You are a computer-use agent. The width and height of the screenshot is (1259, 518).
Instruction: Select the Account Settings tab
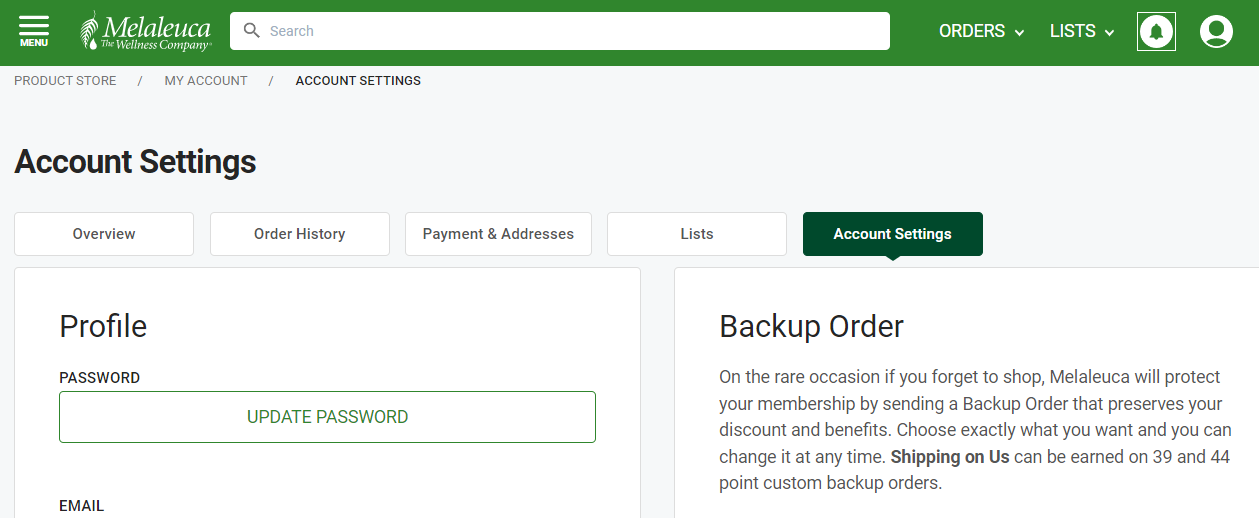[x=893, y=234]
